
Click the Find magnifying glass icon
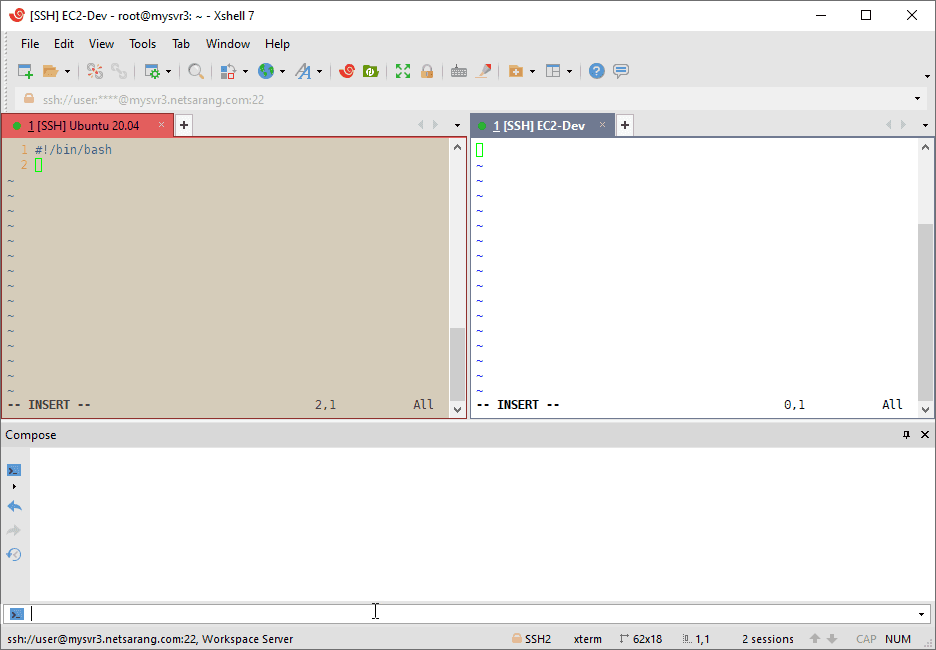pos(196,72)
